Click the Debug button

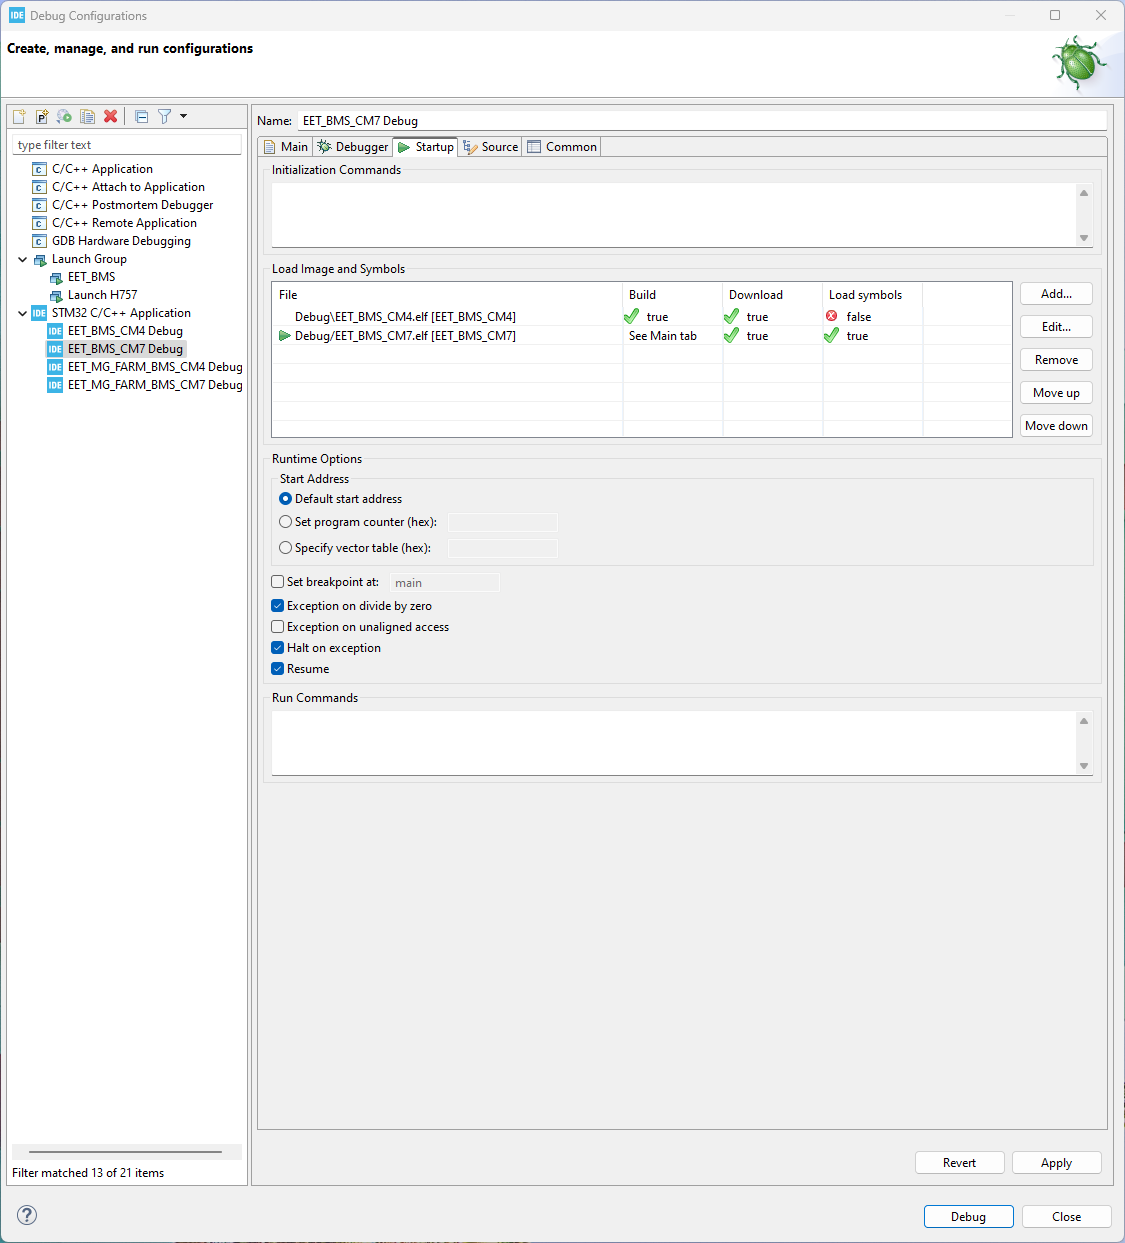968,1217
